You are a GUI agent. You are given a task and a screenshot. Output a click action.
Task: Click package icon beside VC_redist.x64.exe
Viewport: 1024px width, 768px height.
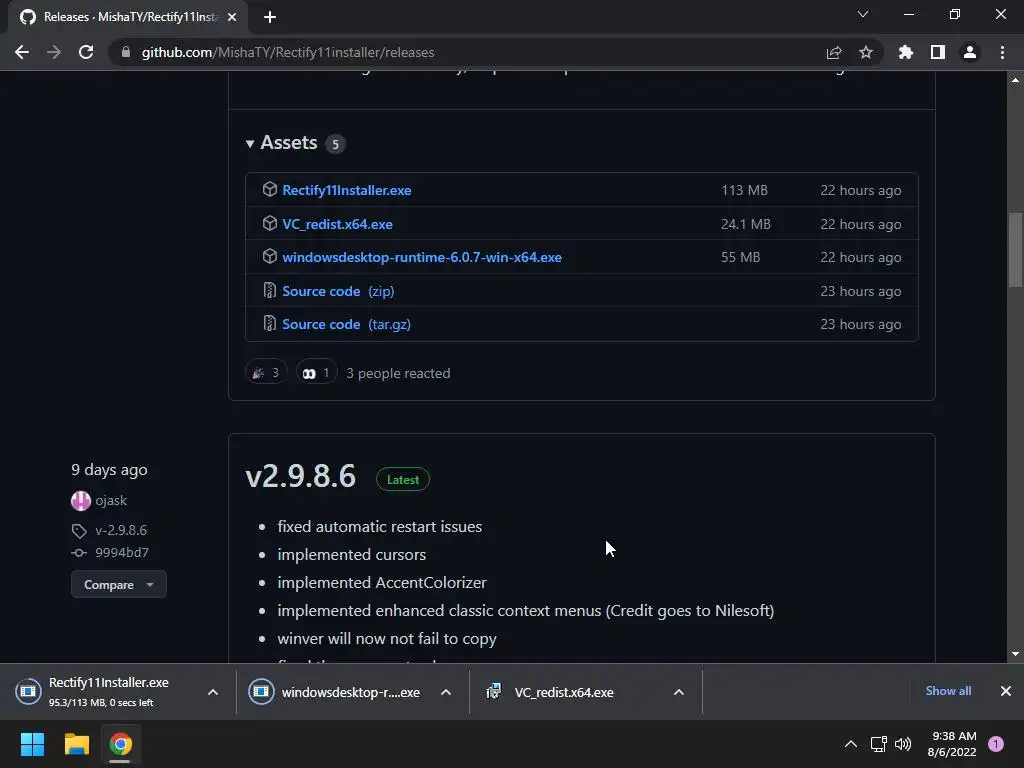pos(270,223)
